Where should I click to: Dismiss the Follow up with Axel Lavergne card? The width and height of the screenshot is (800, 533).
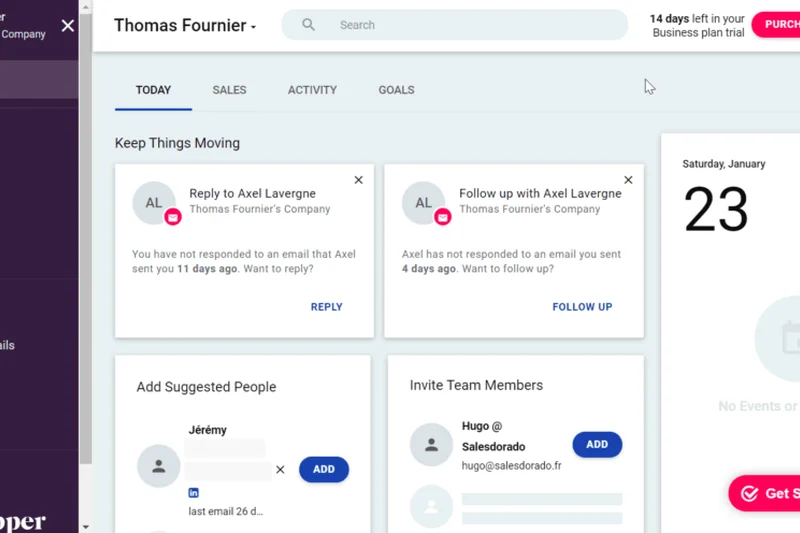click(628, 180)
